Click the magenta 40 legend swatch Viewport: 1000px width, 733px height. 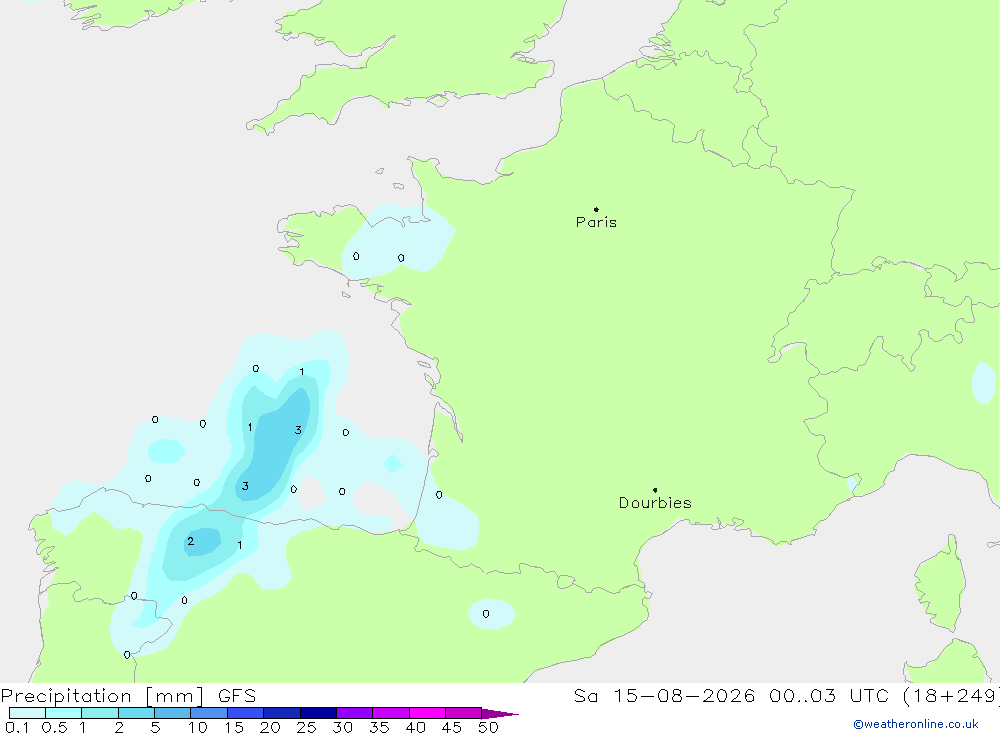pyautogui.click(x=427, y=713)
